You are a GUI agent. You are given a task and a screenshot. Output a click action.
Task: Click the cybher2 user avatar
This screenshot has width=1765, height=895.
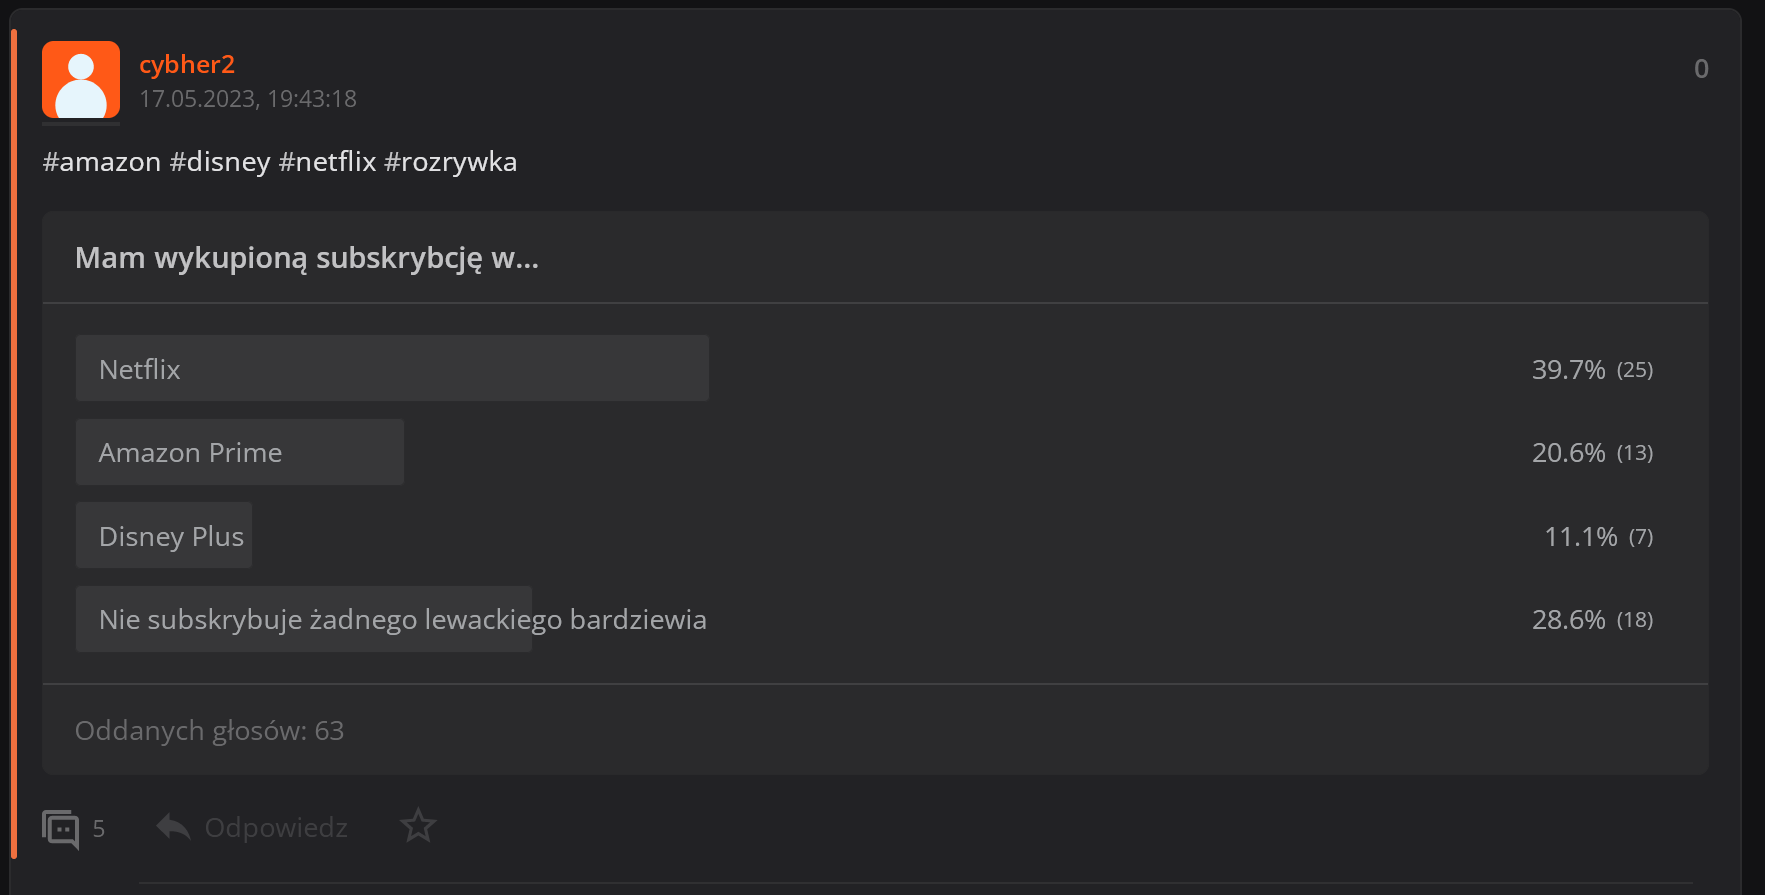pyautogui.click(x=81, y=80)
